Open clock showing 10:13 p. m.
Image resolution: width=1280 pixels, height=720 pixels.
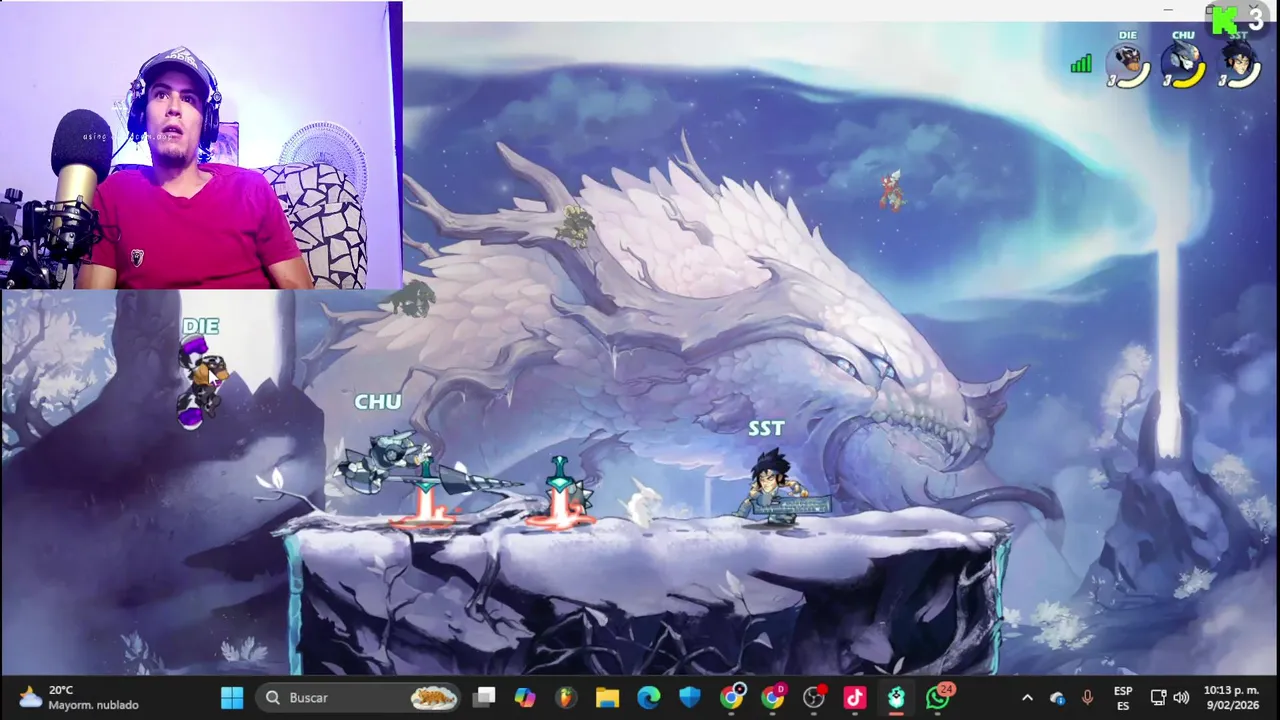[1231, 697]
